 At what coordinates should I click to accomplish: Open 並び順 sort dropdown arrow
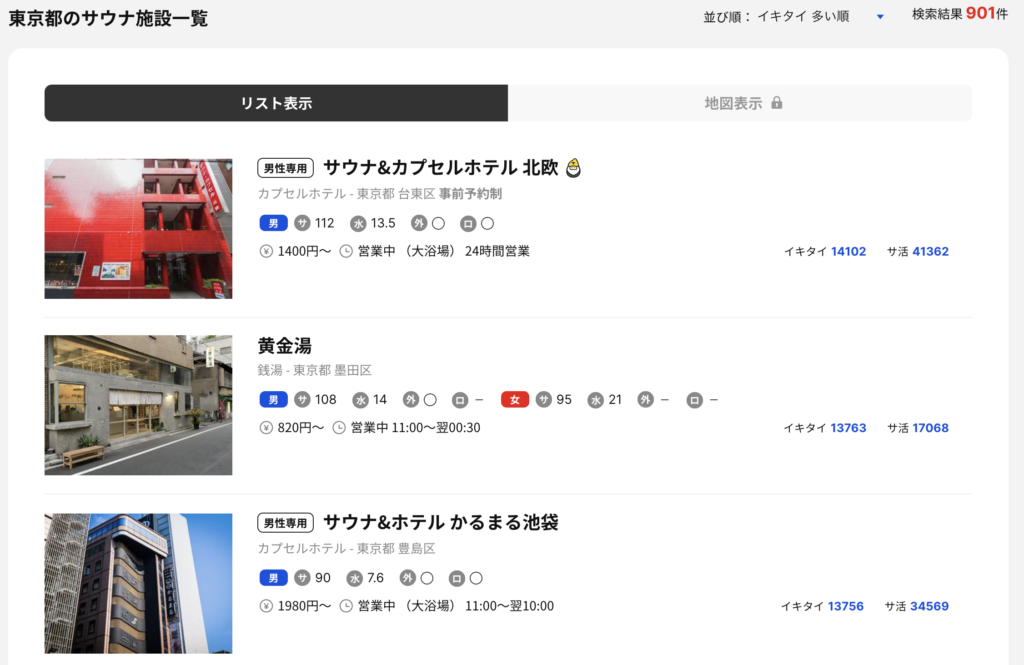880,17
